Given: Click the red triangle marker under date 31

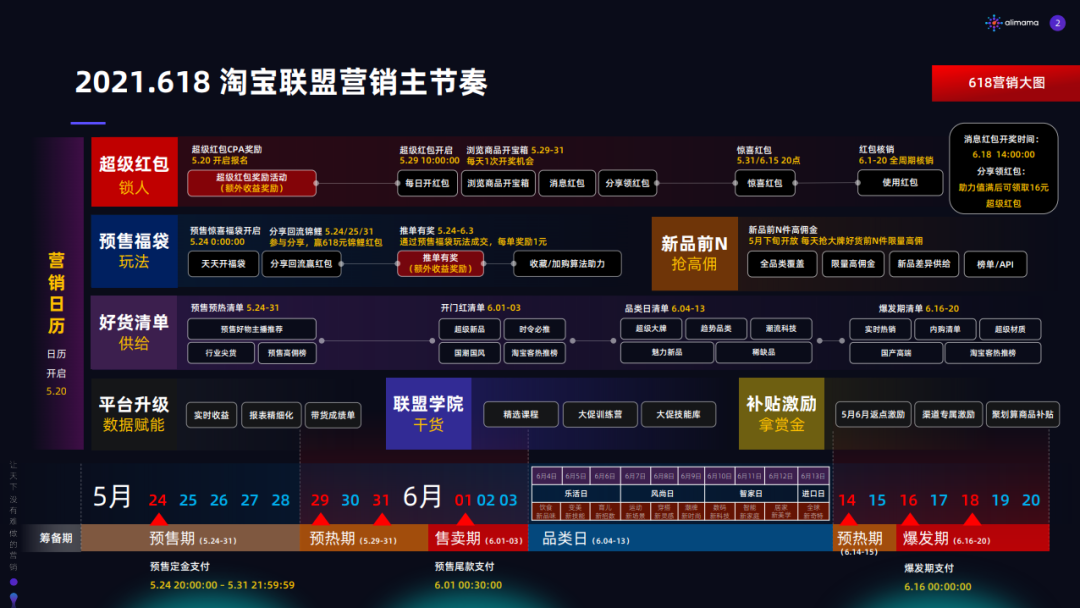Looking at the screenshot, I should [x=382, y=518].
